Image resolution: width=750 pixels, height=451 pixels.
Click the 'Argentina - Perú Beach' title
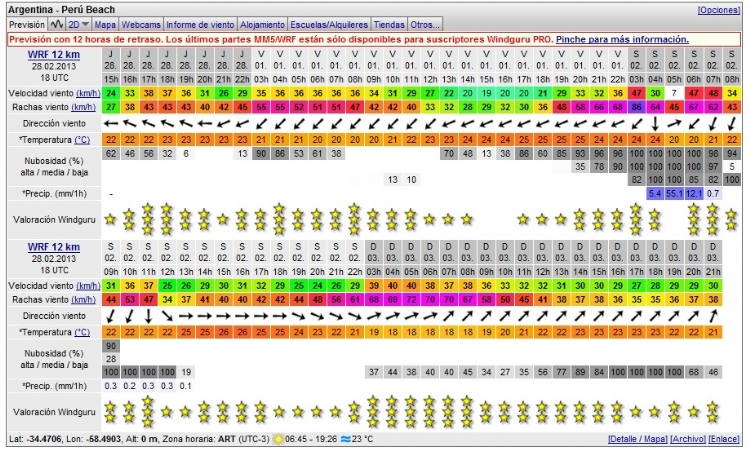[x=62, y=10]
